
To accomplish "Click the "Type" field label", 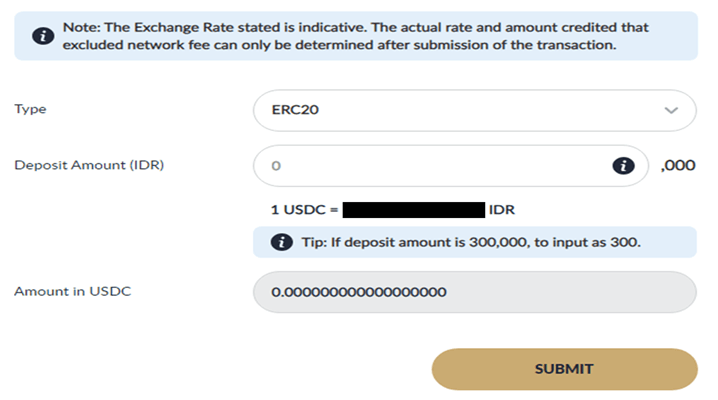I will (x=30, y=110).
